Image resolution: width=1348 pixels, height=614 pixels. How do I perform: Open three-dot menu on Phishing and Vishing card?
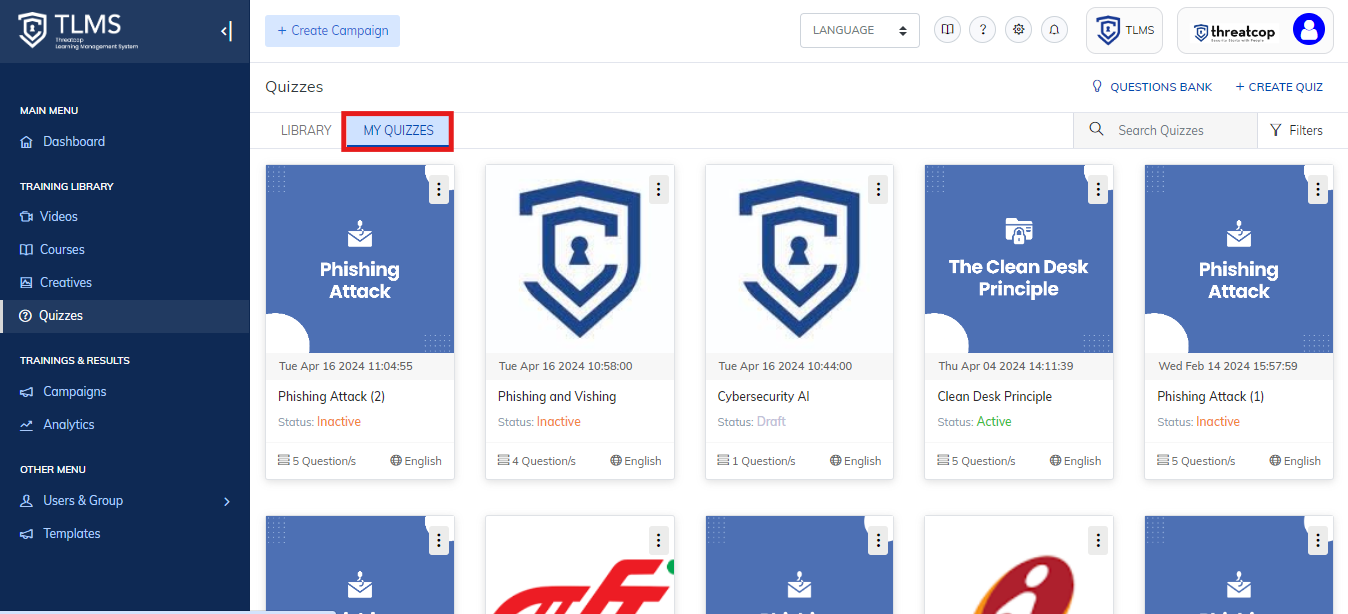[658, 189]
